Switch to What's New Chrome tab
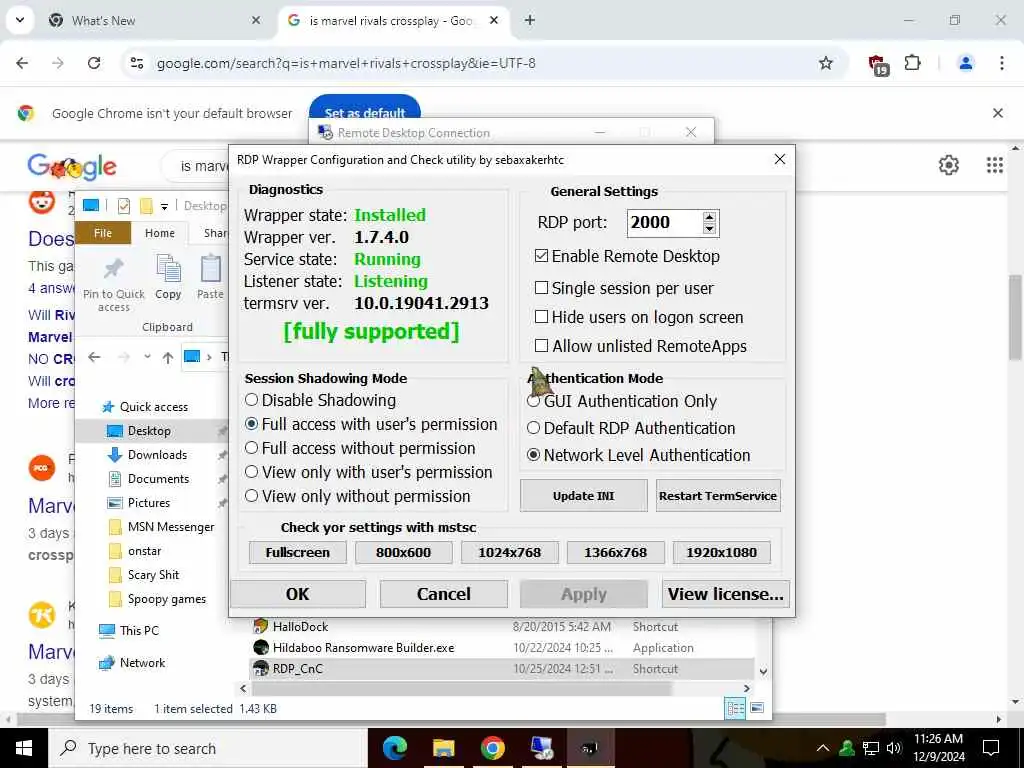1024x768 pixels. (x=155, y=21)
